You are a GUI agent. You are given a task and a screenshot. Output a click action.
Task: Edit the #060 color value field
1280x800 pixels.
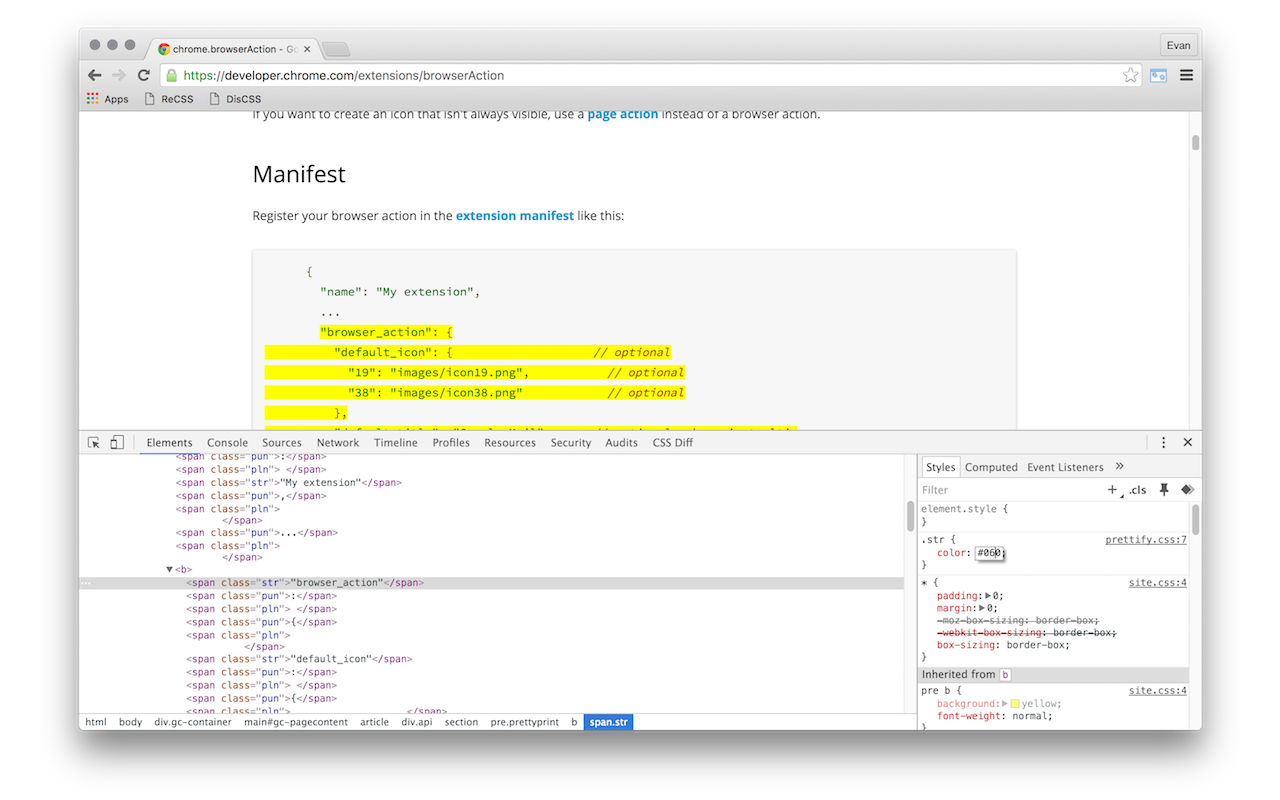click(x=990, y=553)
